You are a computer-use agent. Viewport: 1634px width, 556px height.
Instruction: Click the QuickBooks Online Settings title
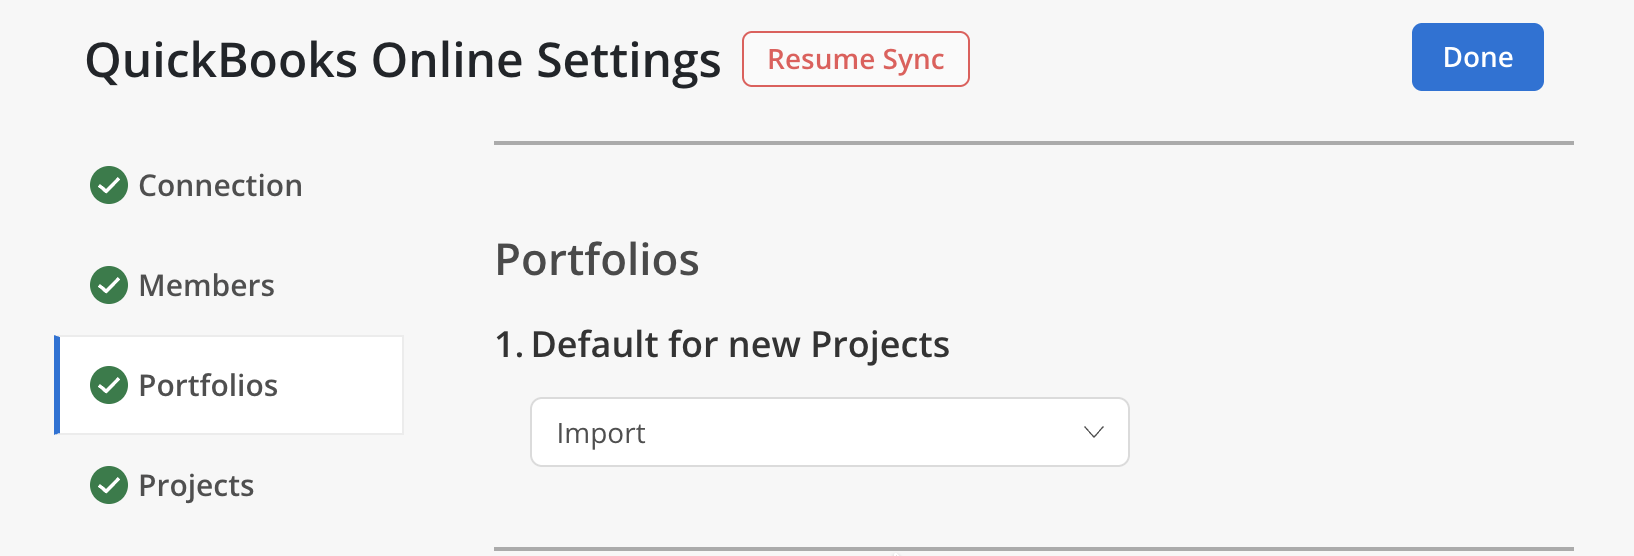[403, 60]
